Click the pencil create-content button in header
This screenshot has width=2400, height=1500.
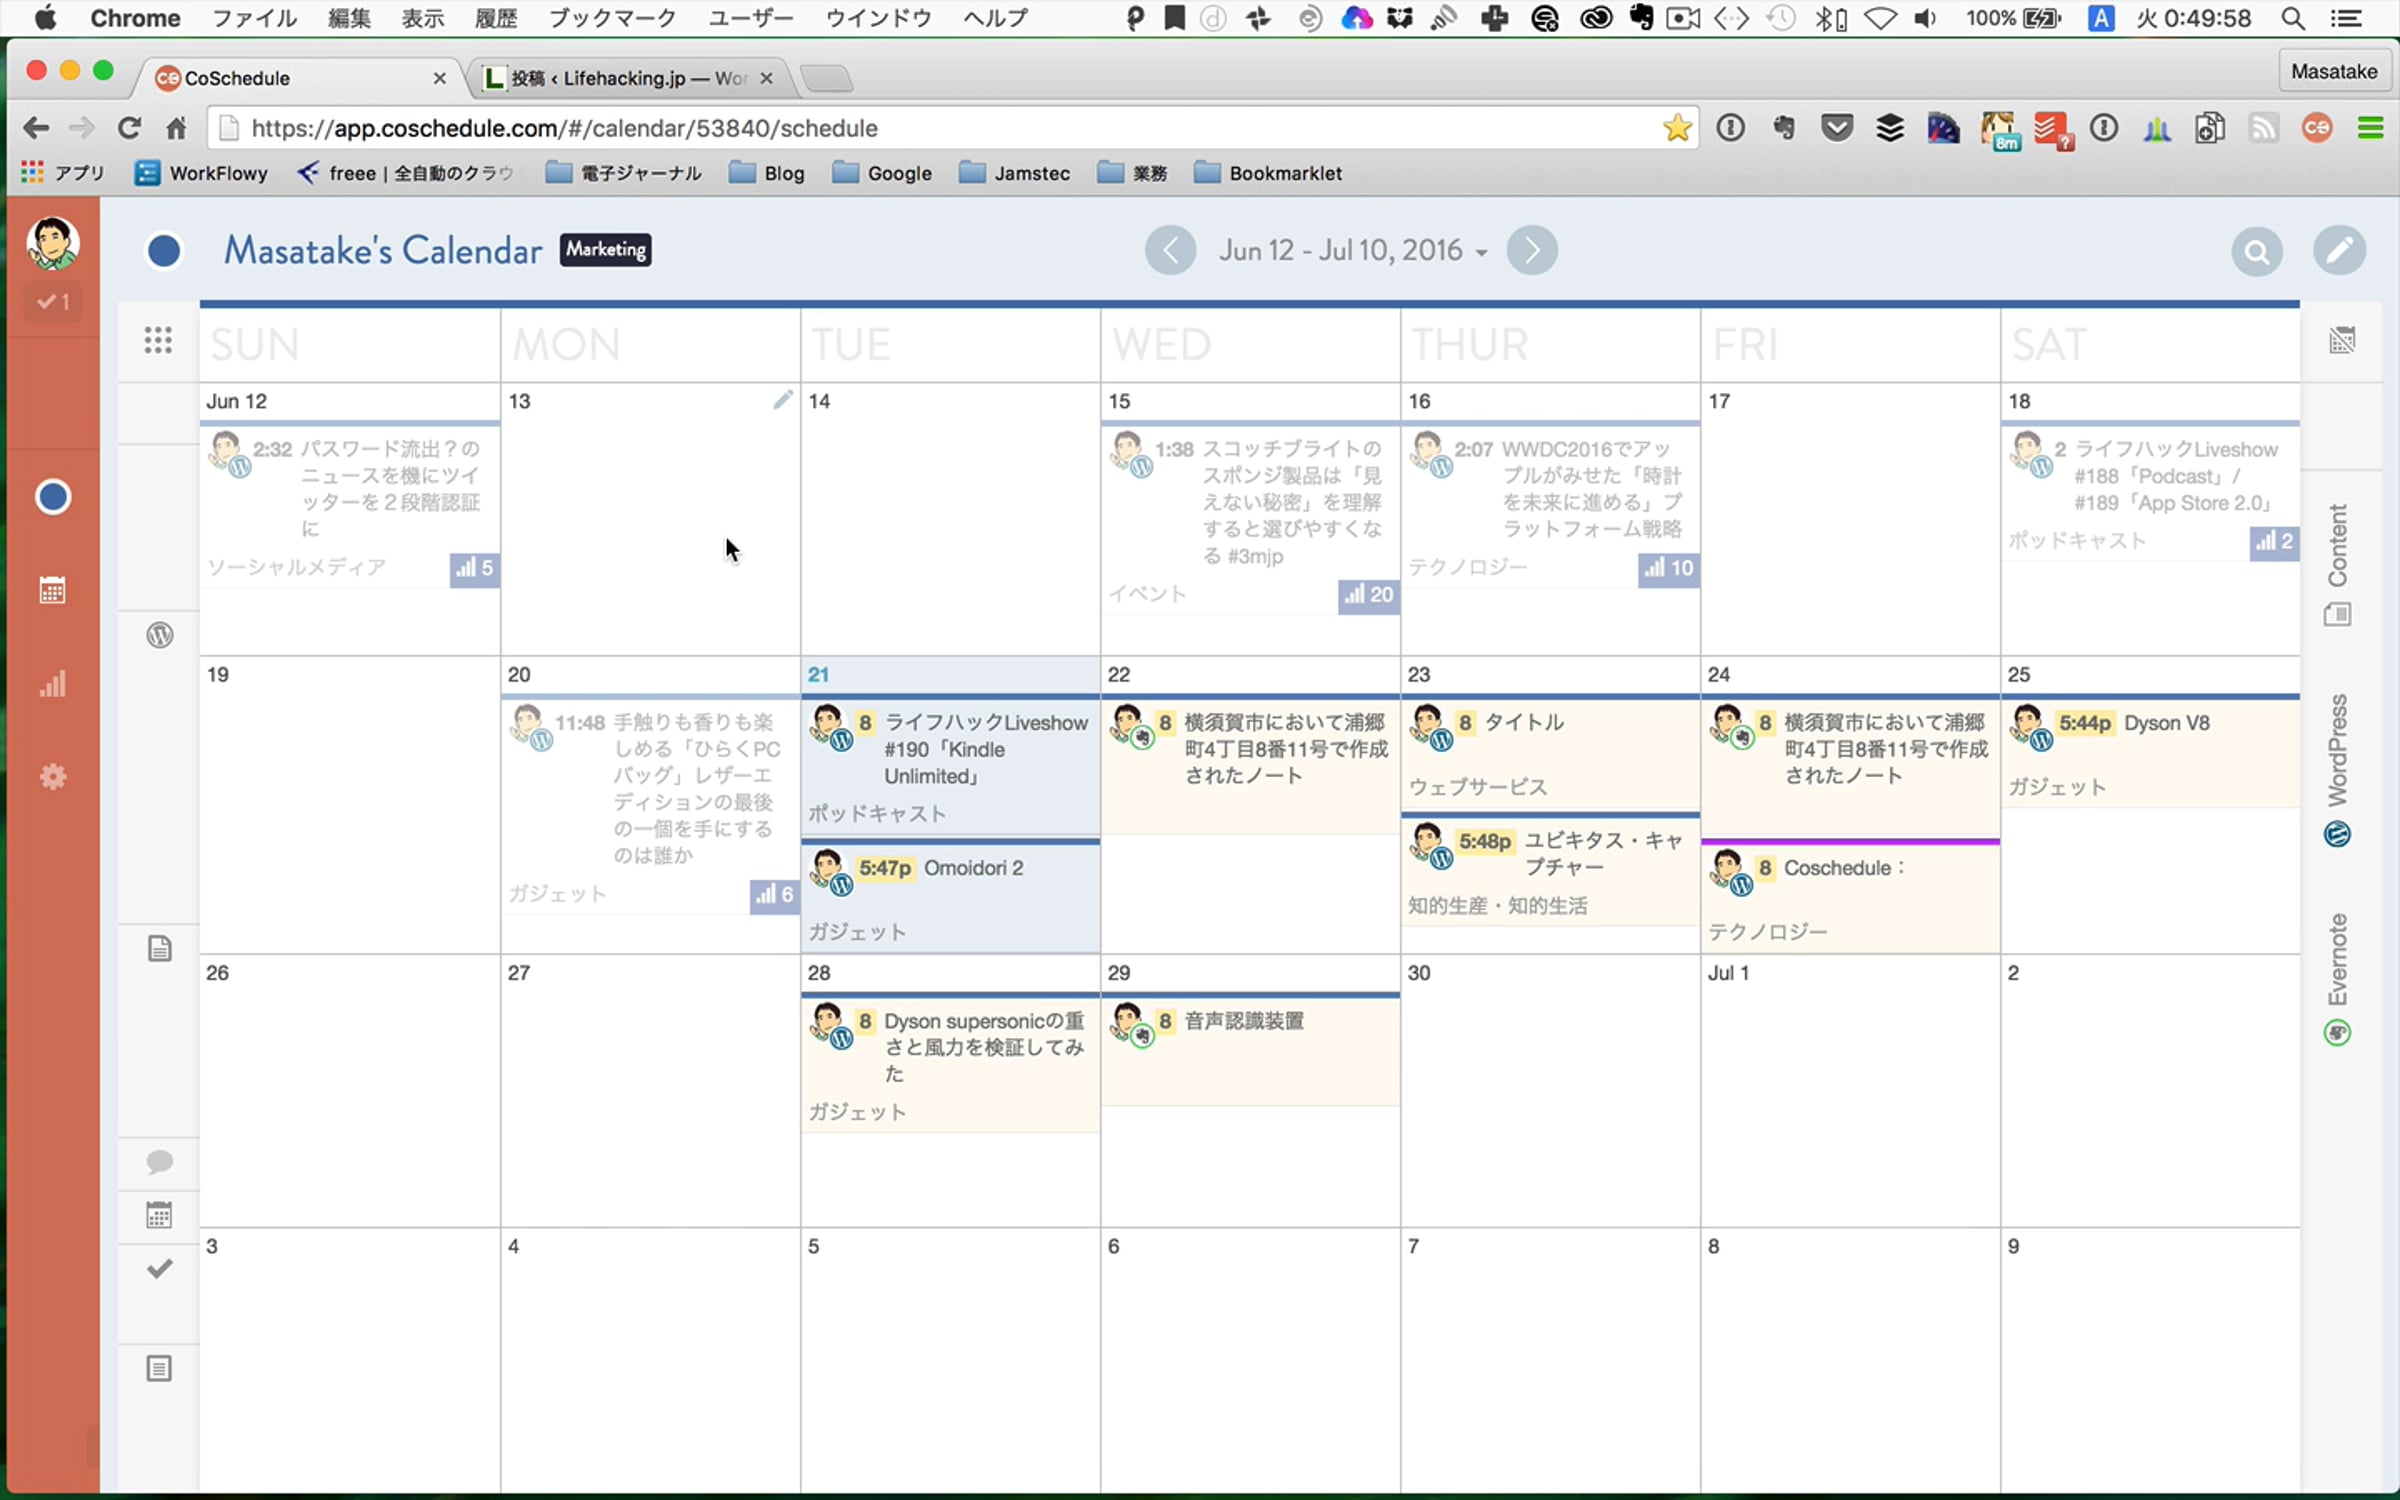pyautogui.click(x=2339, y=251)
